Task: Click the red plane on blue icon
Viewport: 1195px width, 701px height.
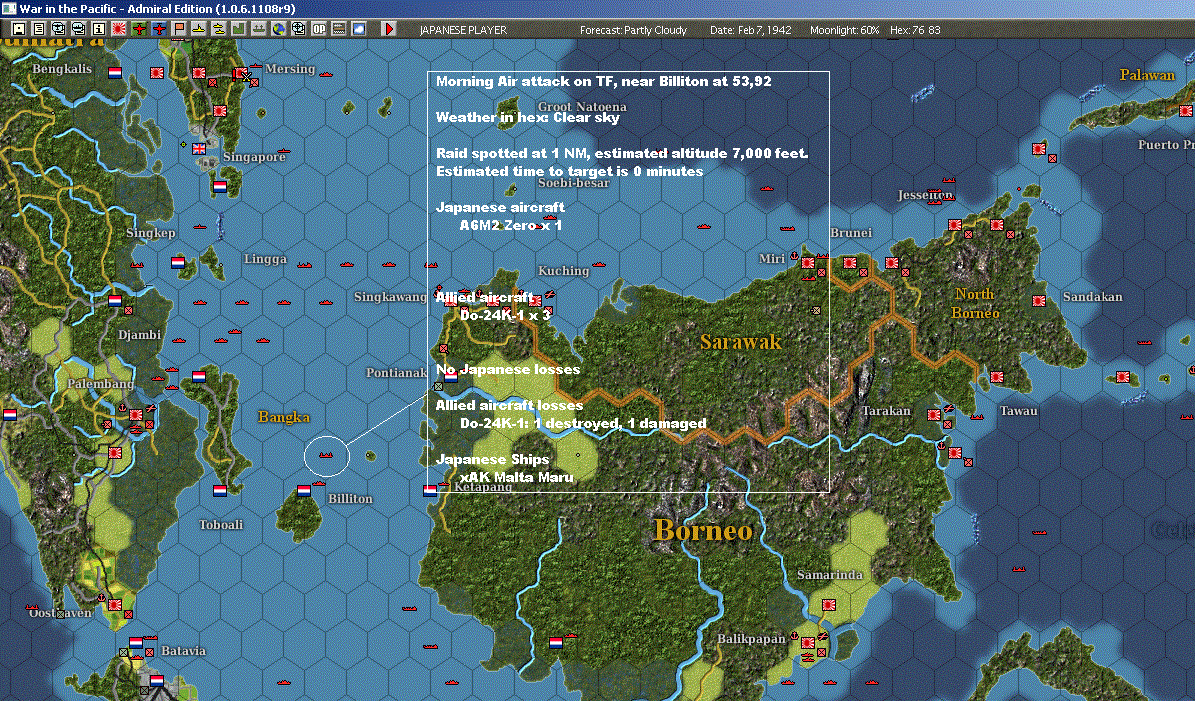Action: pyautogui.click(x=159, y=29)
